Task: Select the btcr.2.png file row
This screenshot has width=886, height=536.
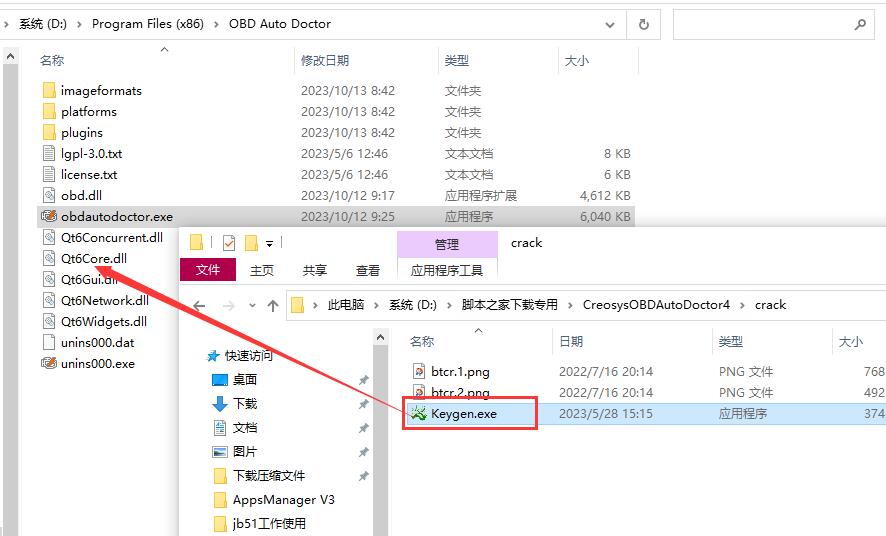Action: pyautogui.click(x=644, y=393)
